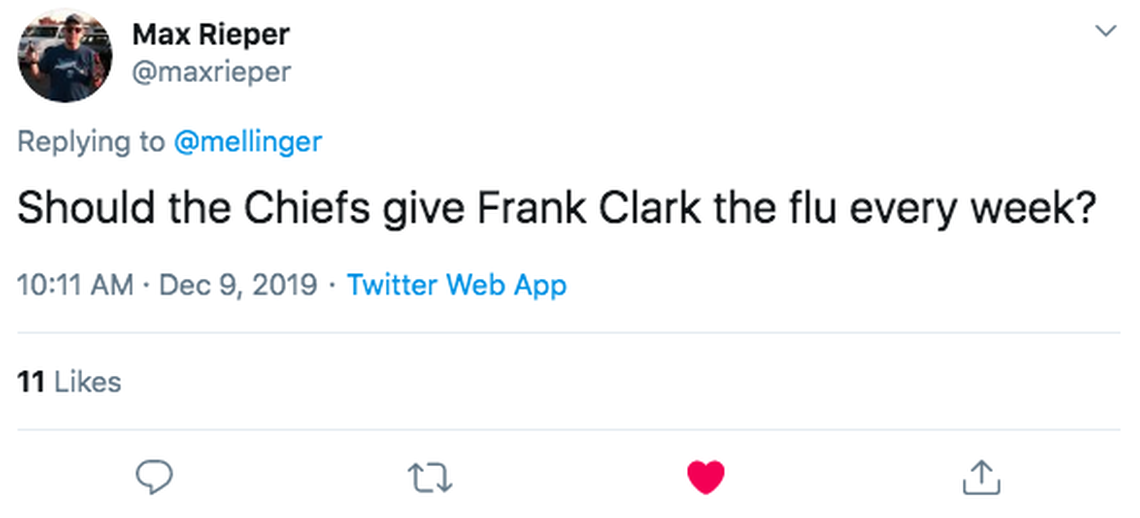1140x518 pixels.
Task: Unlike the tweet via the red heart
Action: pyautogui.click(x=706, y=477)
